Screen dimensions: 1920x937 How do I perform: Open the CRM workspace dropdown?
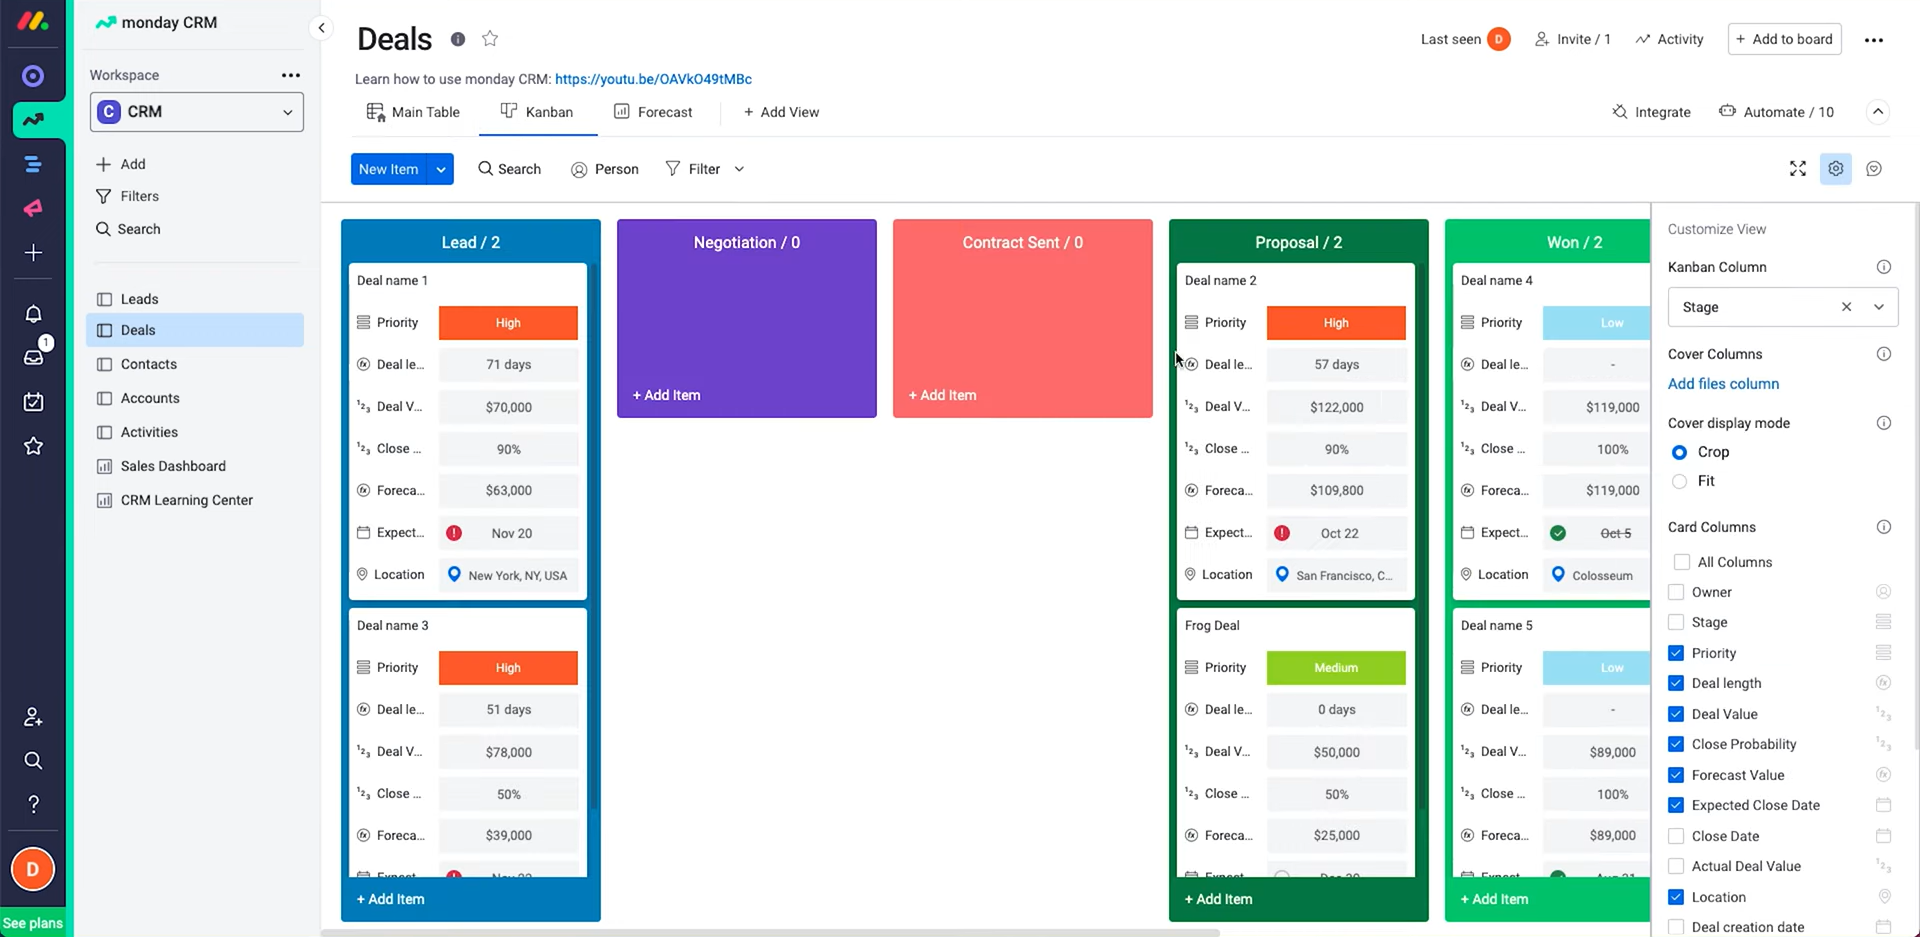click(197, 112)
